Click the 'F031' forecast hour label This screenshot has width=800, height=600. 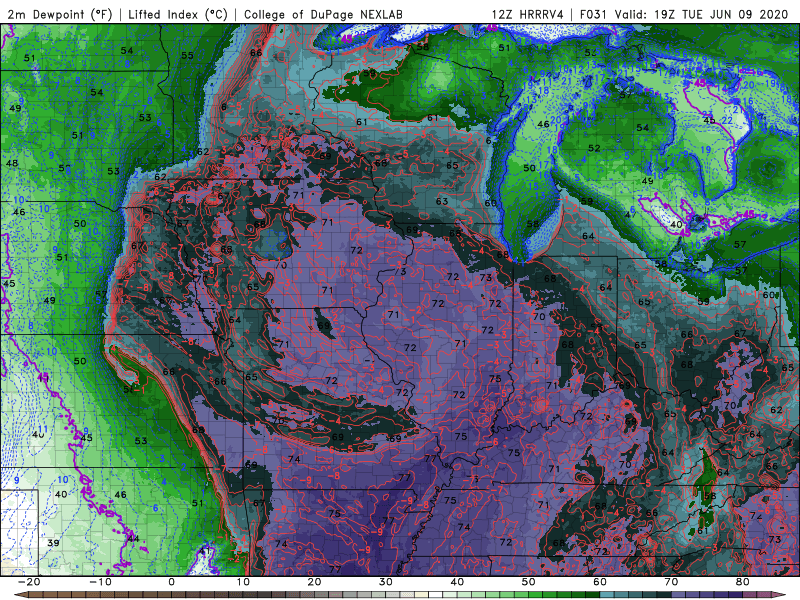pos(593,15)
